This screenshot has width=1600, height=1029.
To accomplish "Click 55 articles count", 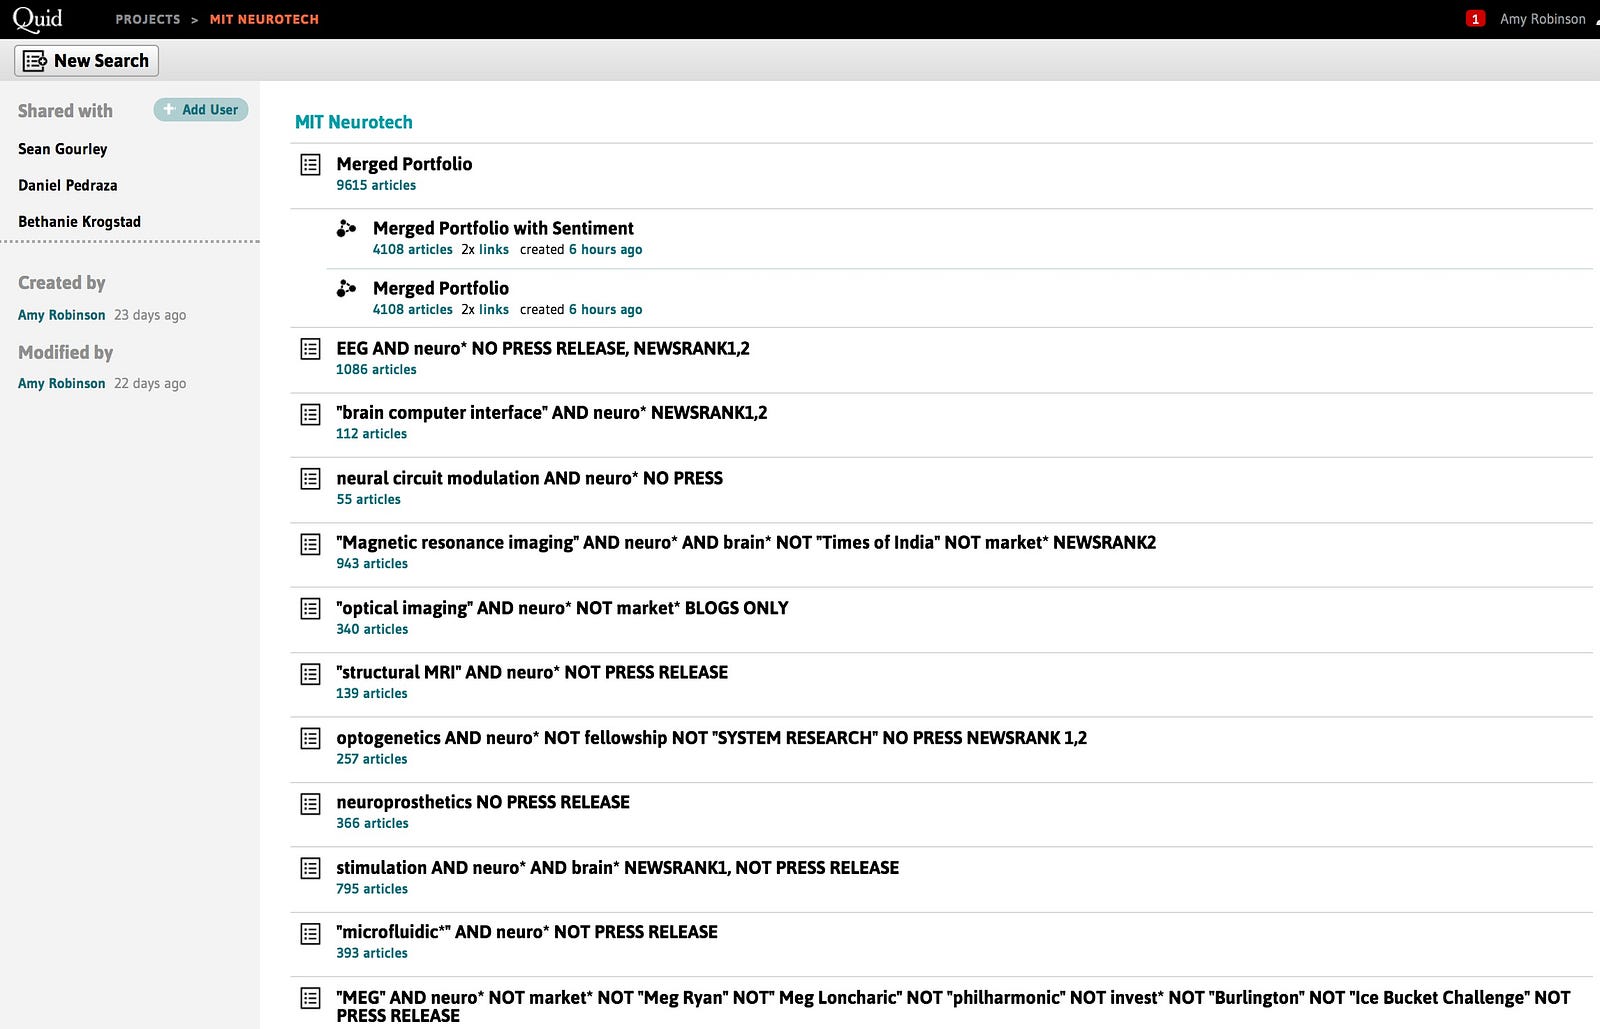I will [368, 499].
